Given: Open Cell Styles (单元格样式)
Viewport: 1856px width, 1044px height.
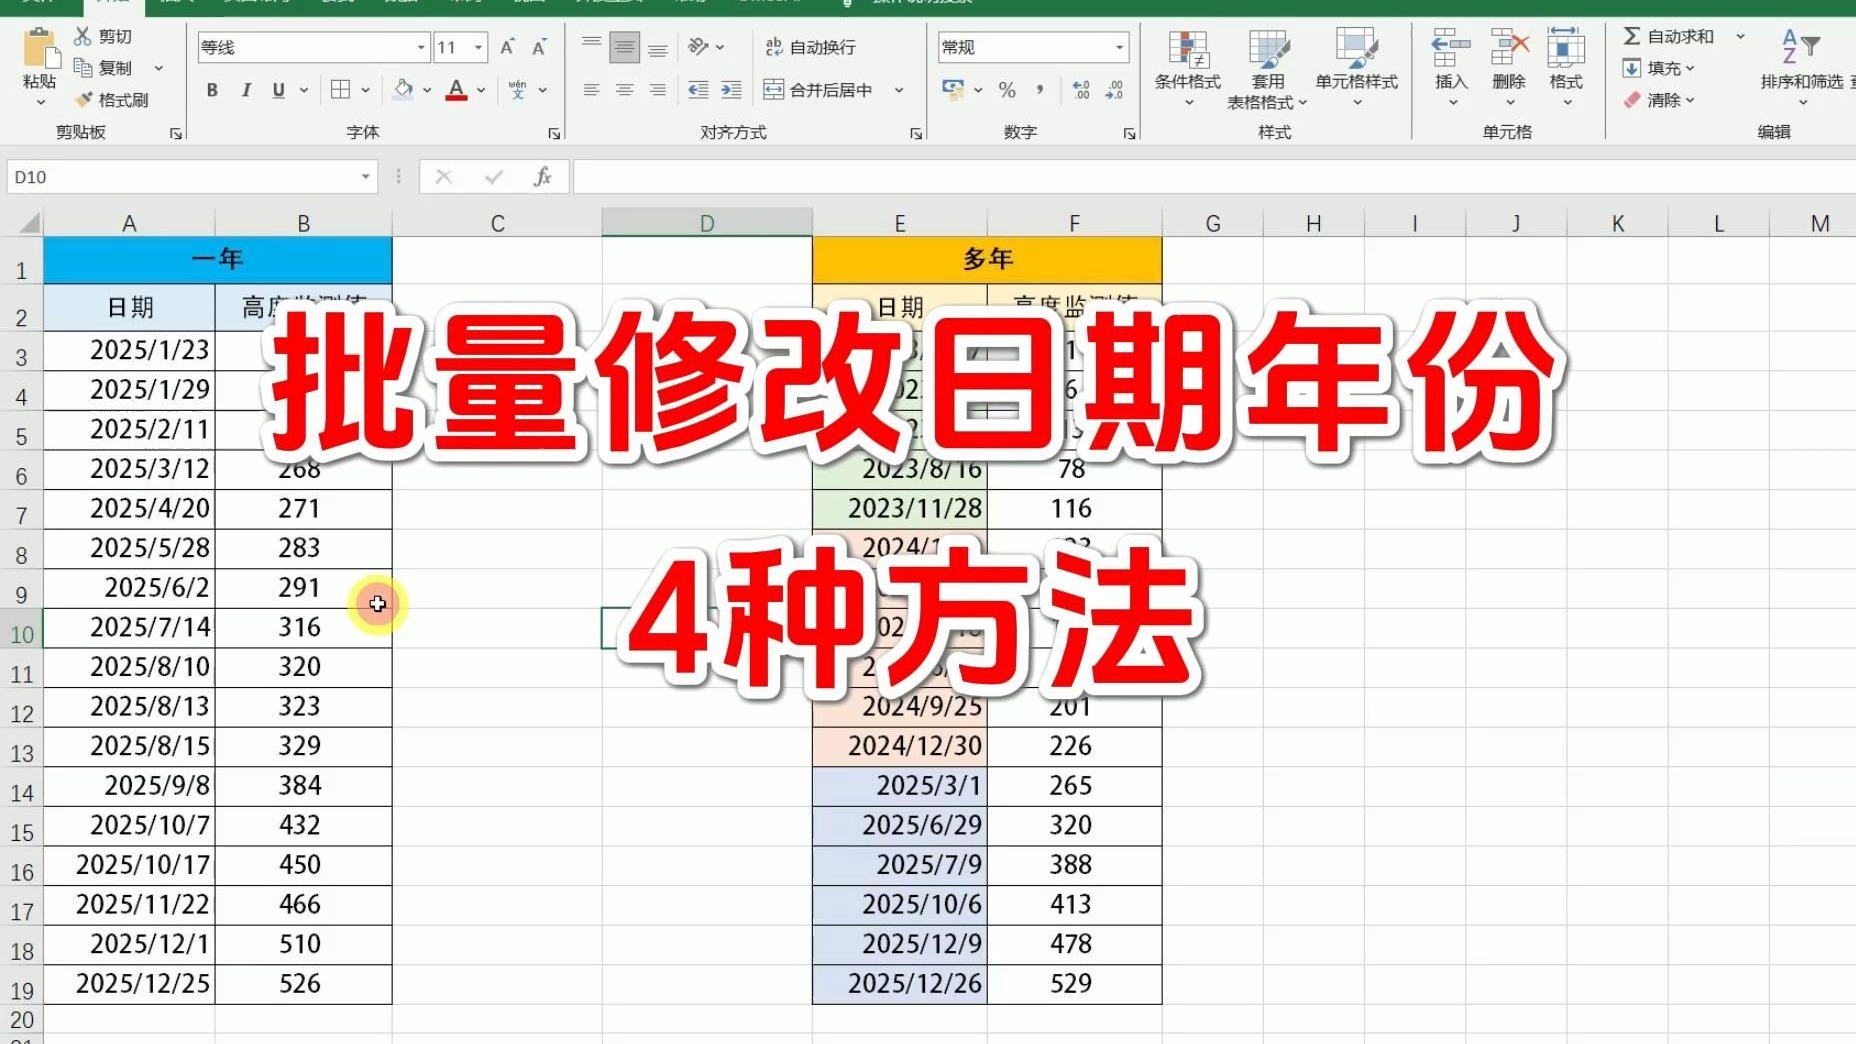Looking at the screenshot, I should 1357,67.
